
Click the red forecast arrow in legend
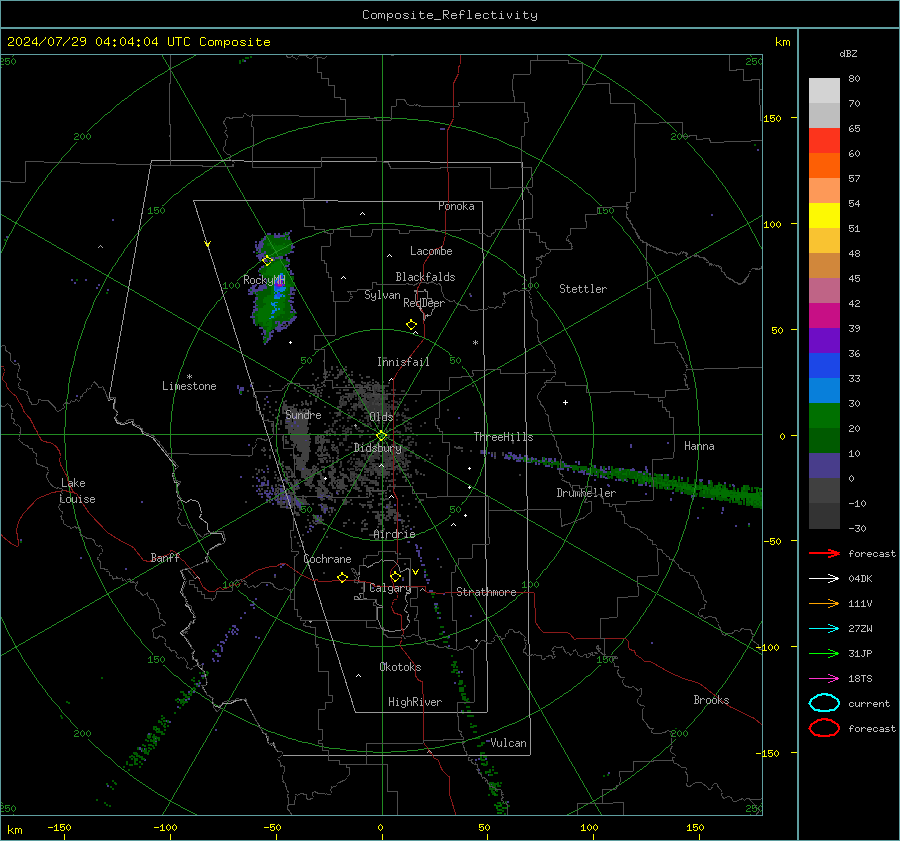[824, 553]
